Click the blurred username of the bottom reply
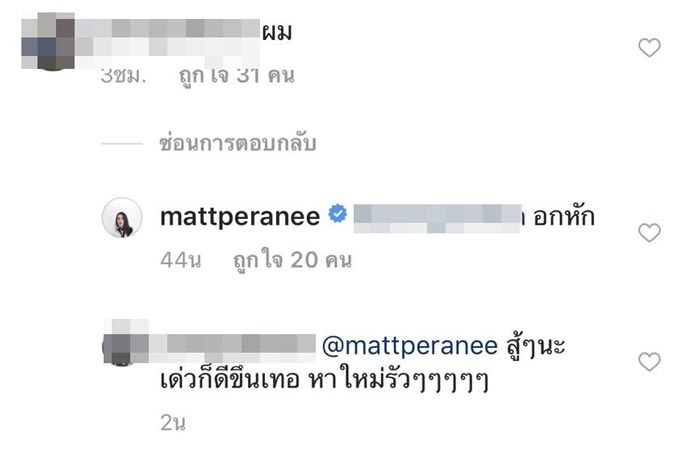Image resolution: width=700 pixels, height=449 pixels. [x=232, y=348]
